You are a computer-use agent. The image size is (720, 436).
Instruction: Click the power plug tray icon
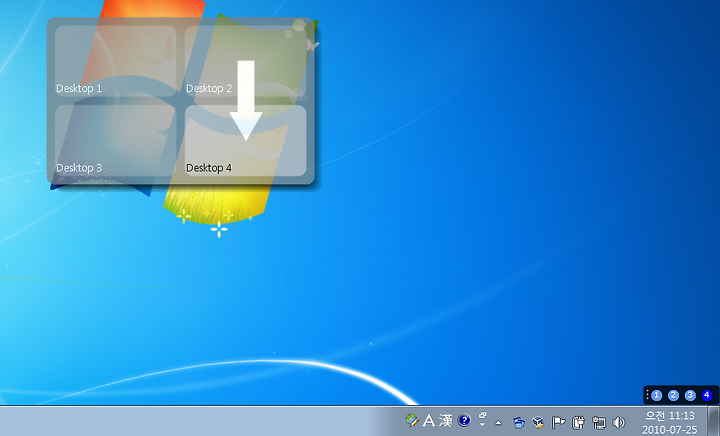578,422
